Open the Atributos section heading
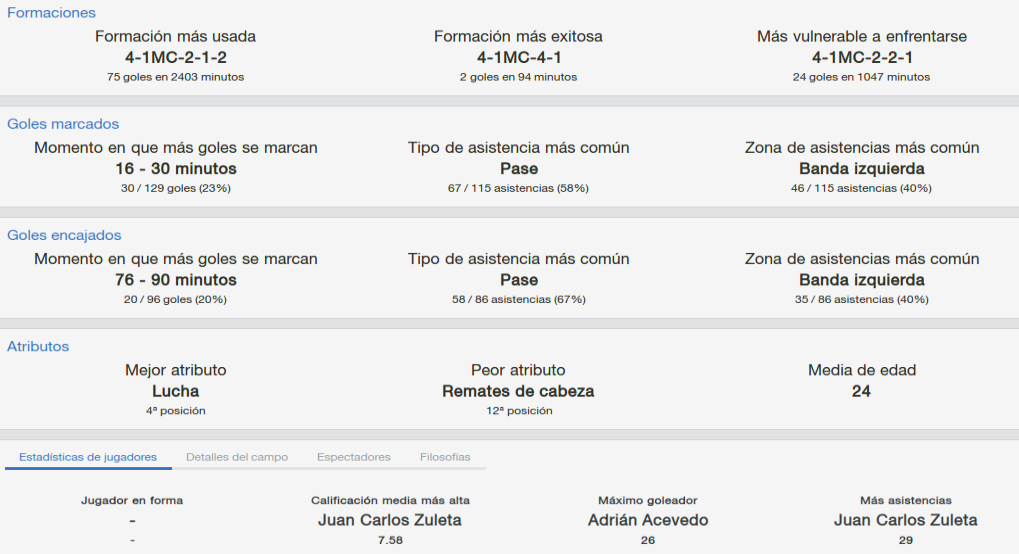Screen dimensions: 1019x554 (x=38, y=347)
